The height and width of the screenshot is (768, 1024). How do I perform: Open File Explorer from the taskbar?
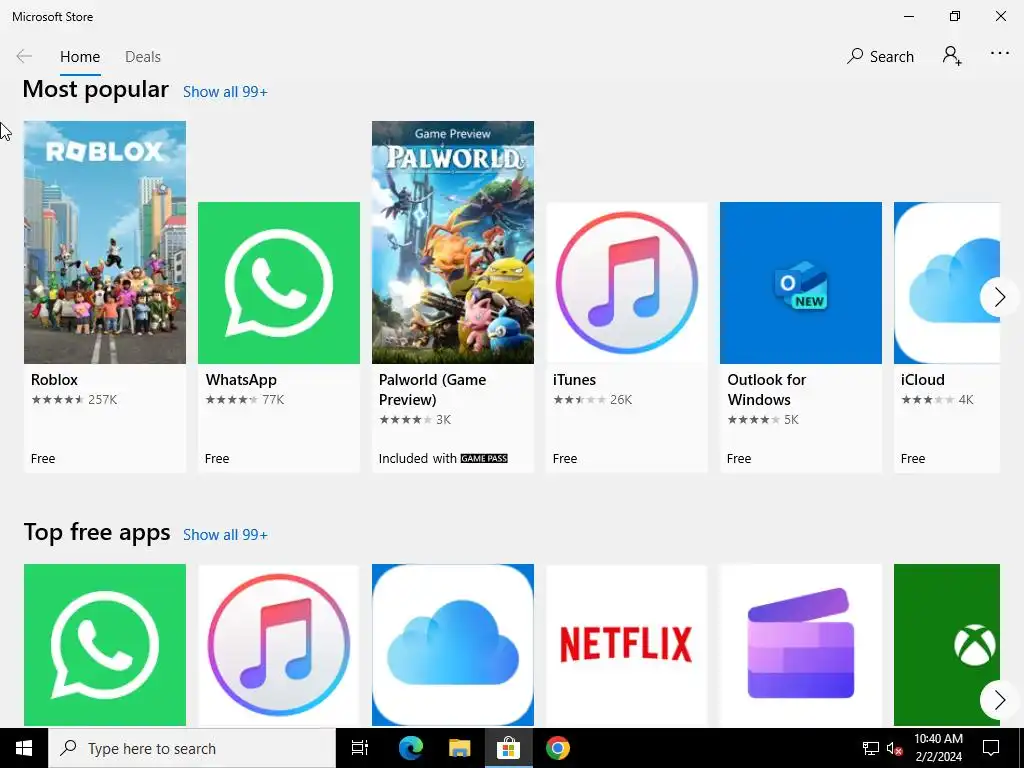tap(460, 748)
